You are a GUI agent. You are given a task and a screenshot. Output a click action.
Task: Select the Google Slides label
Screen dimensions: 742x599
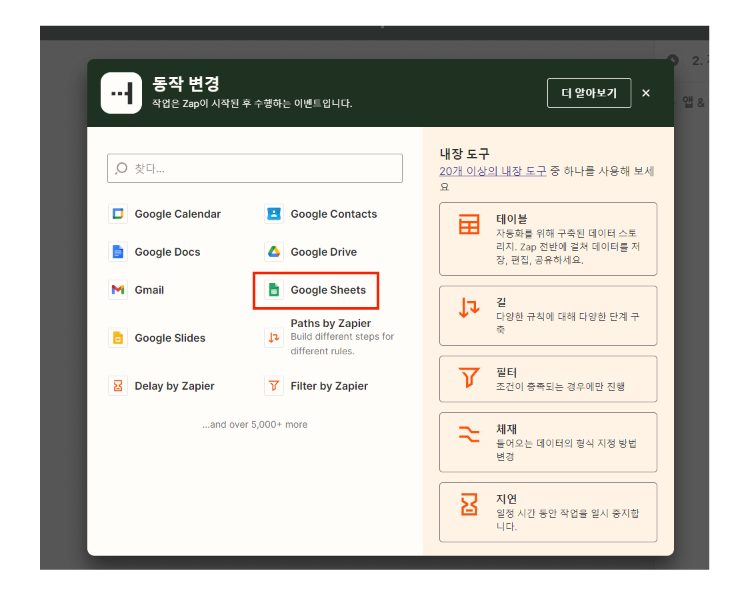coord(170,338)
